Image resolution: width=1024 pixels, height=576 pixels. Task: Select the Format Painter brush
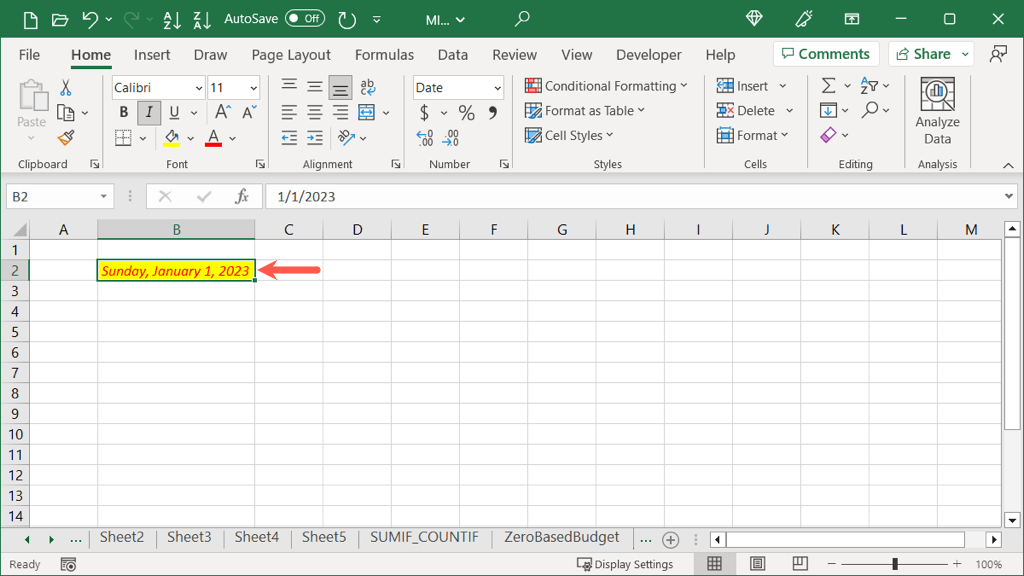tap(65, 138)
